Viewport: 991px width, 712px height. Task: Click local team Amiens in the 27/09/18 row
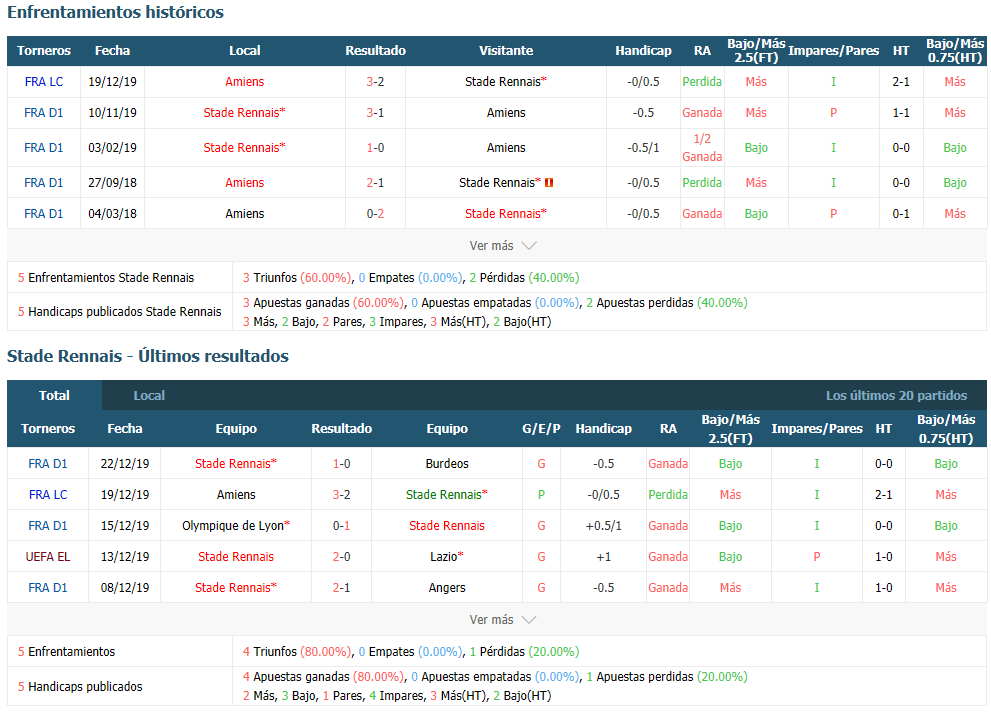[245, 183]
